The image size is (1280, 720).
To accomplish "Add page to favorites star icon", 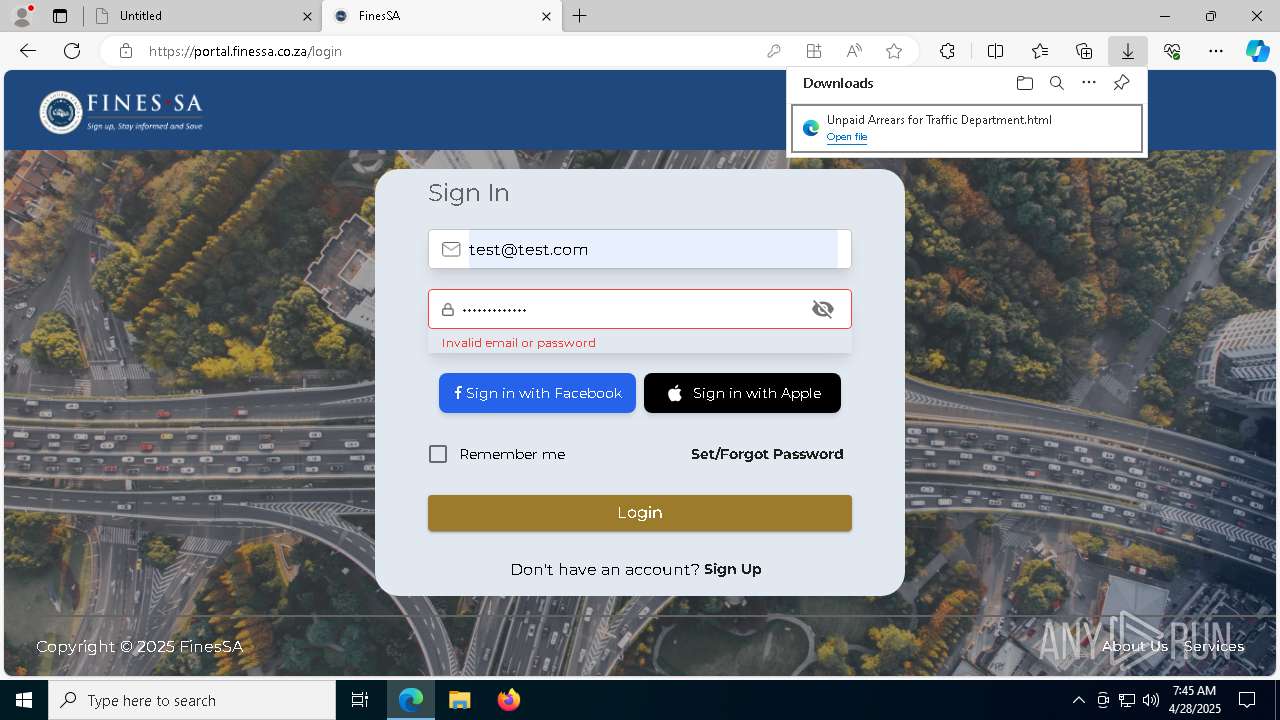I will pos(894,51).
